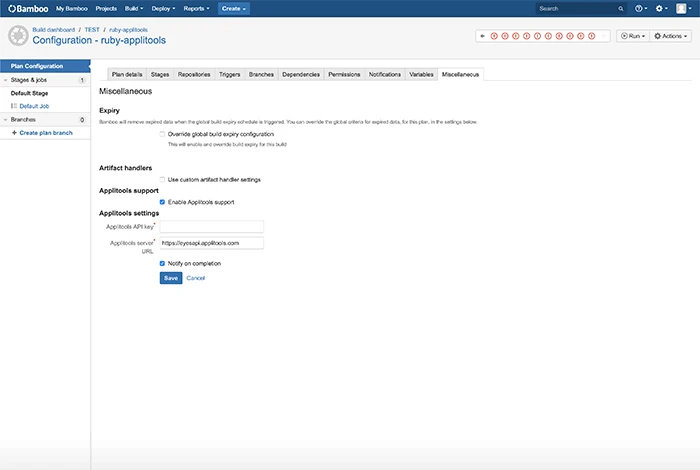Open the Build dropdown menu
The height and width of the screenshot is (470, 700).
[134, 8]
